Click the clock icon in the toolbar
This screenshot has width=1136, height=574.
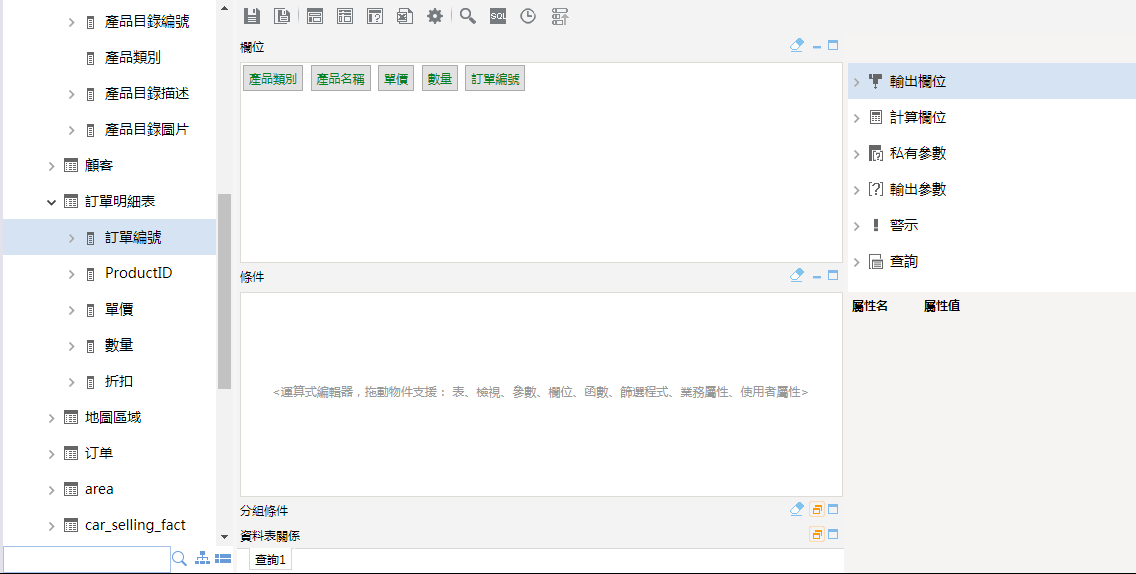528,16
